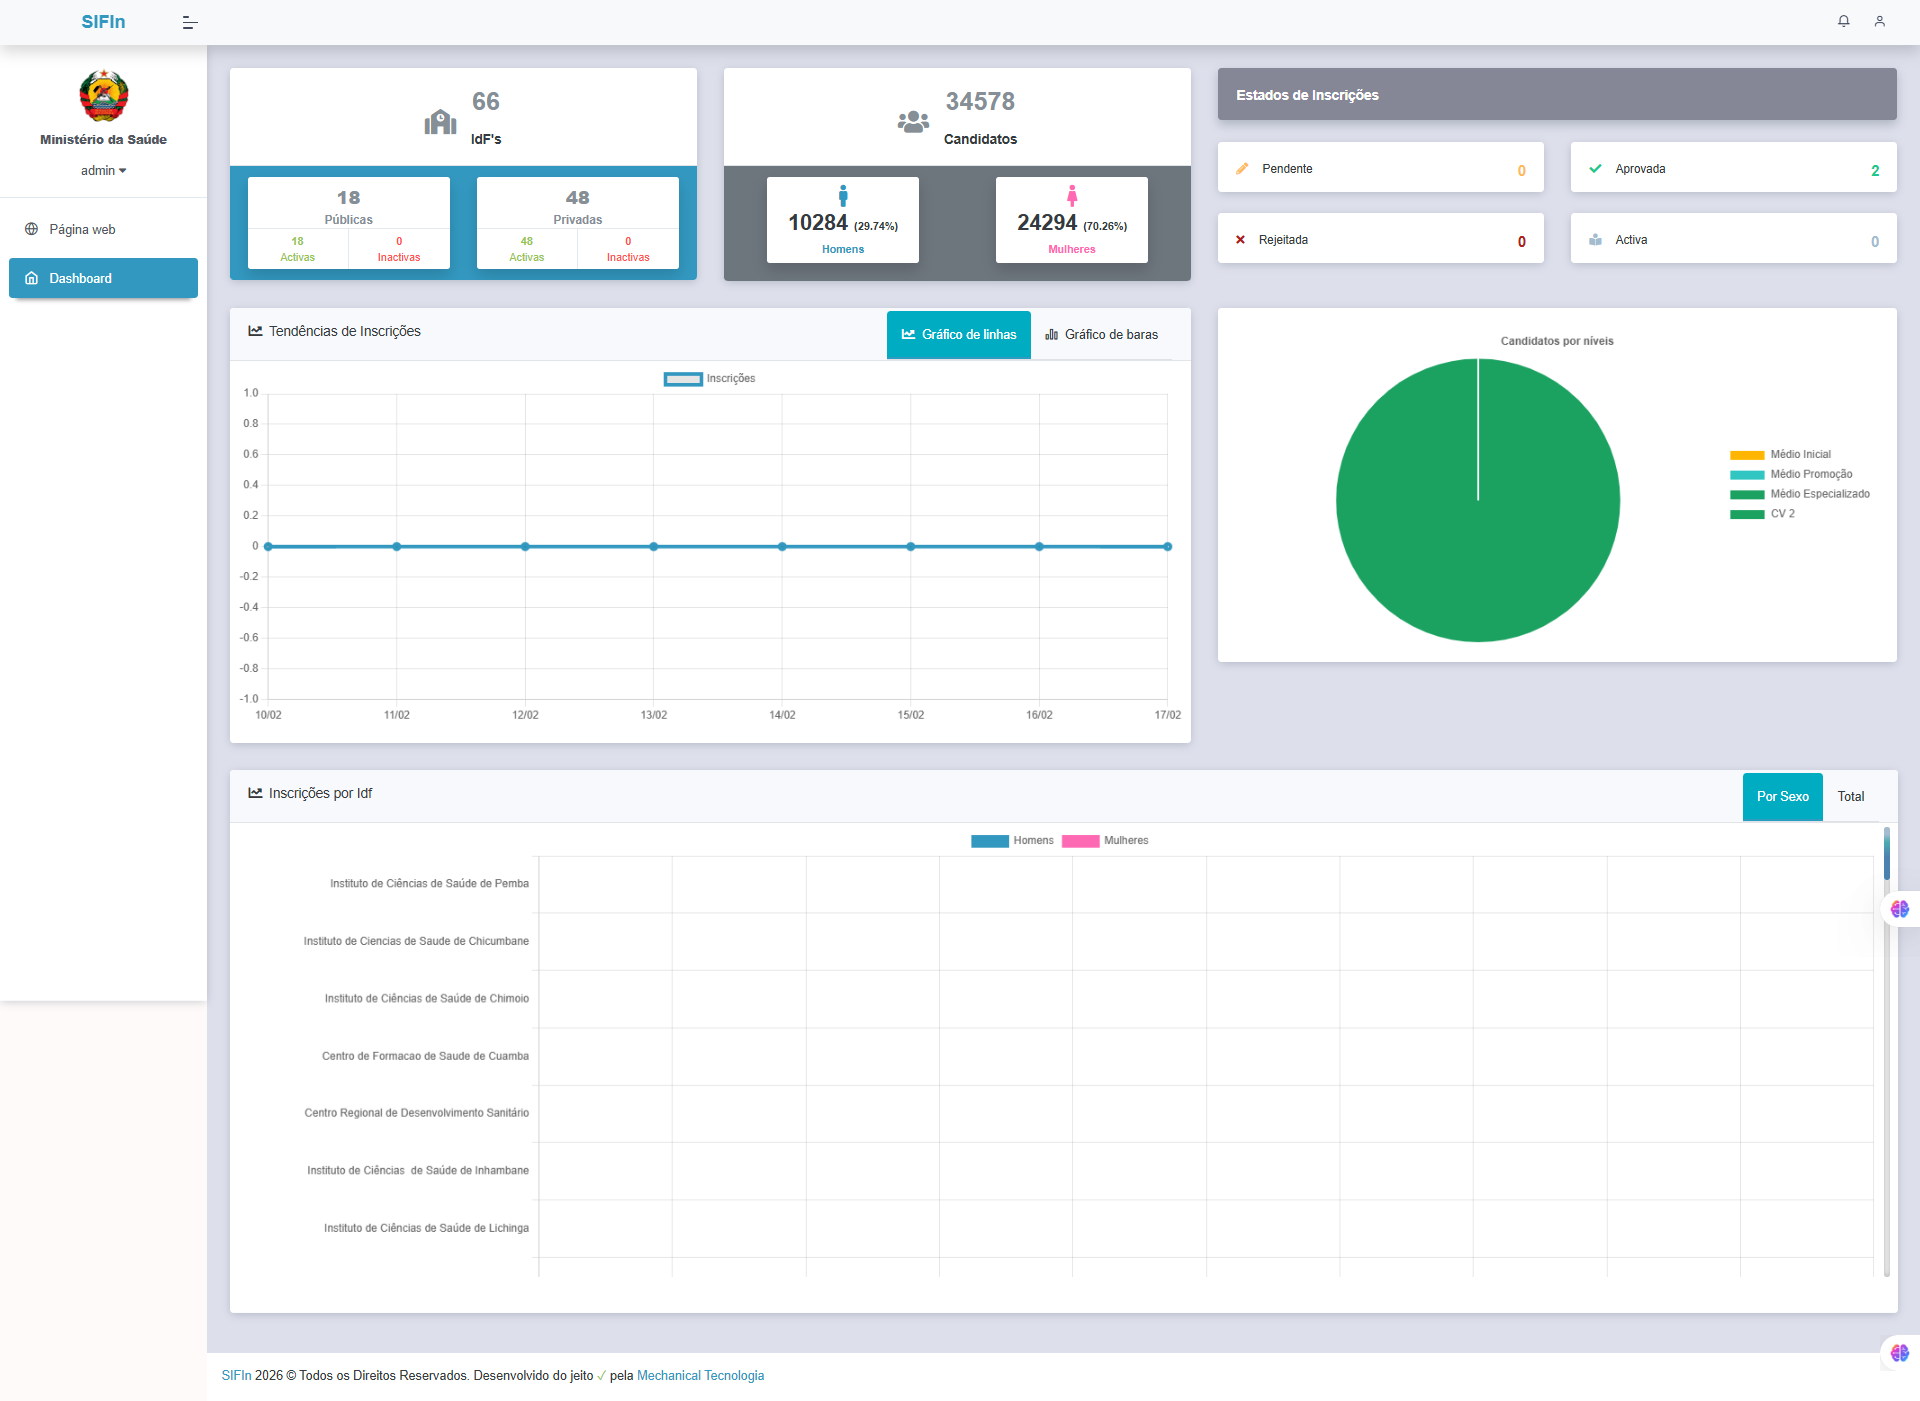Follow the Mechanical Tecnologia link

click(x=700, y=1376)
